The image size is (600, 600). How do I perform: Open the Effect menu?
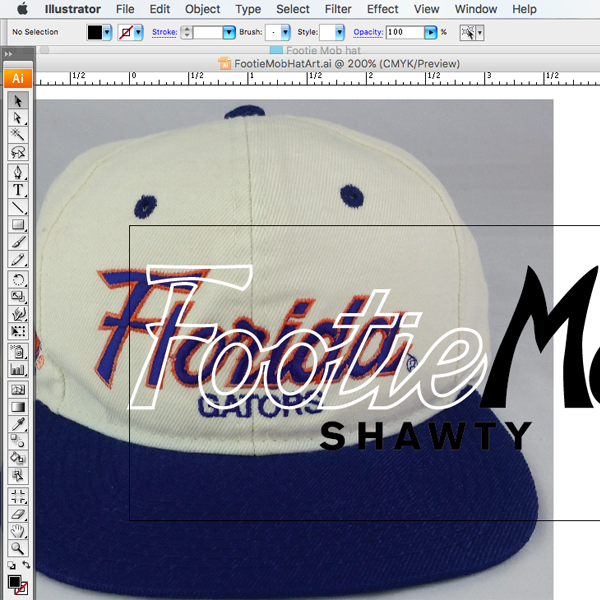tap(382, 9)
